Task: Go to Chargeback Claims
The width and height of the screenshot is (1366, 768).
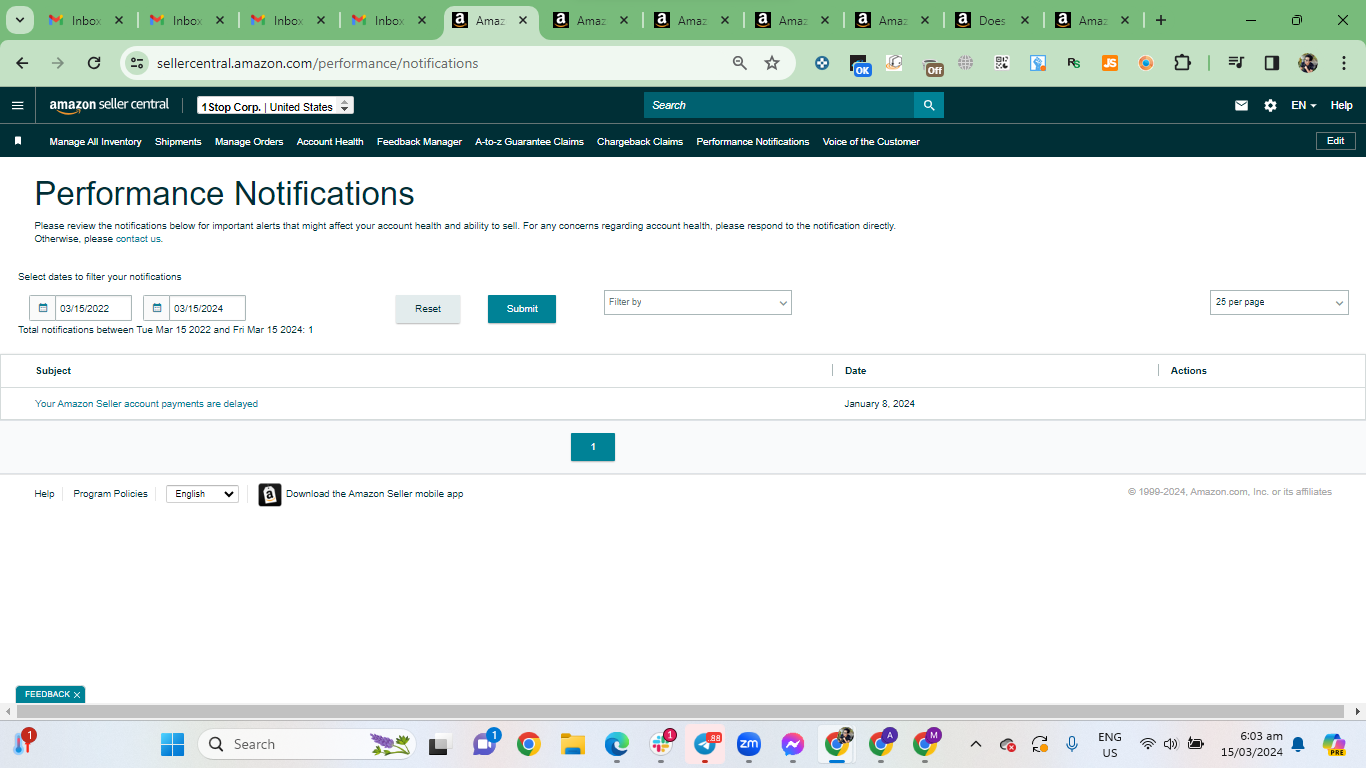Action: click(640, 142)
